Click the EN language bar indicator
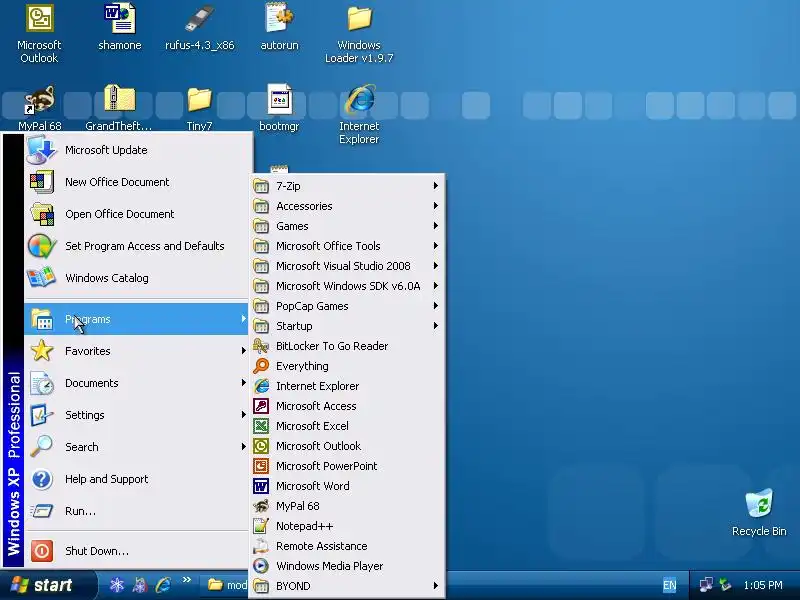Screen dimensions: 800x600 point(669,585)
